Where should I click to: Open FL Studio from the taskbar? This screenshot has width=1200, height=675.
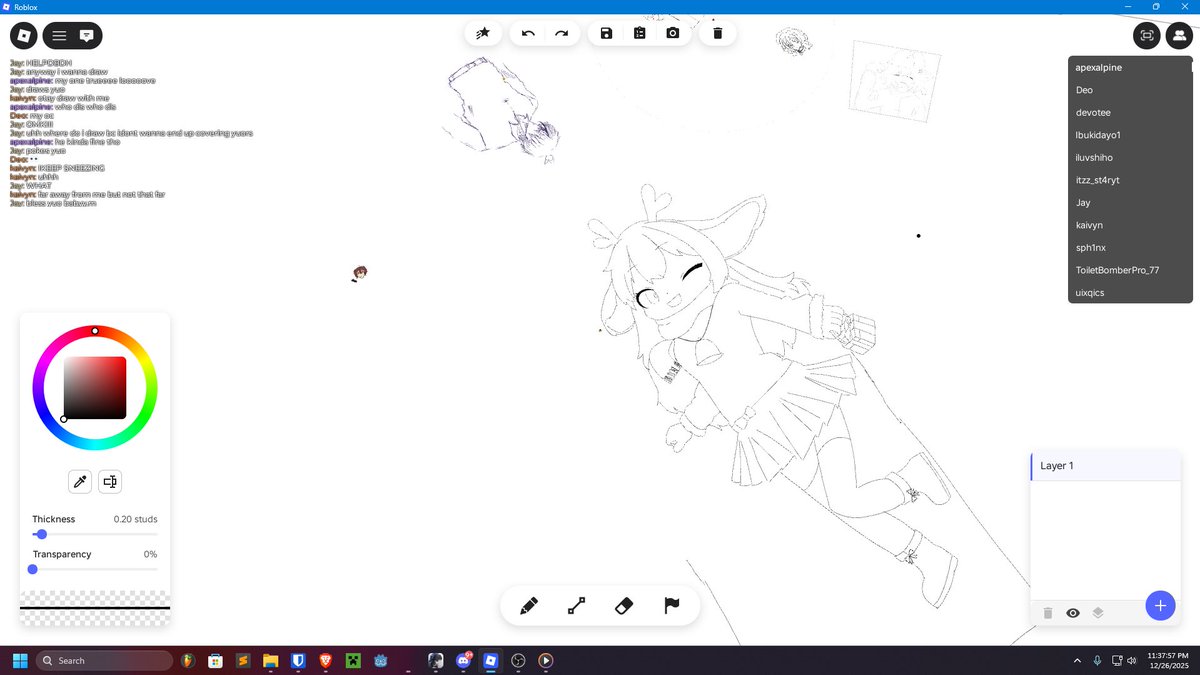click(187, 660)
